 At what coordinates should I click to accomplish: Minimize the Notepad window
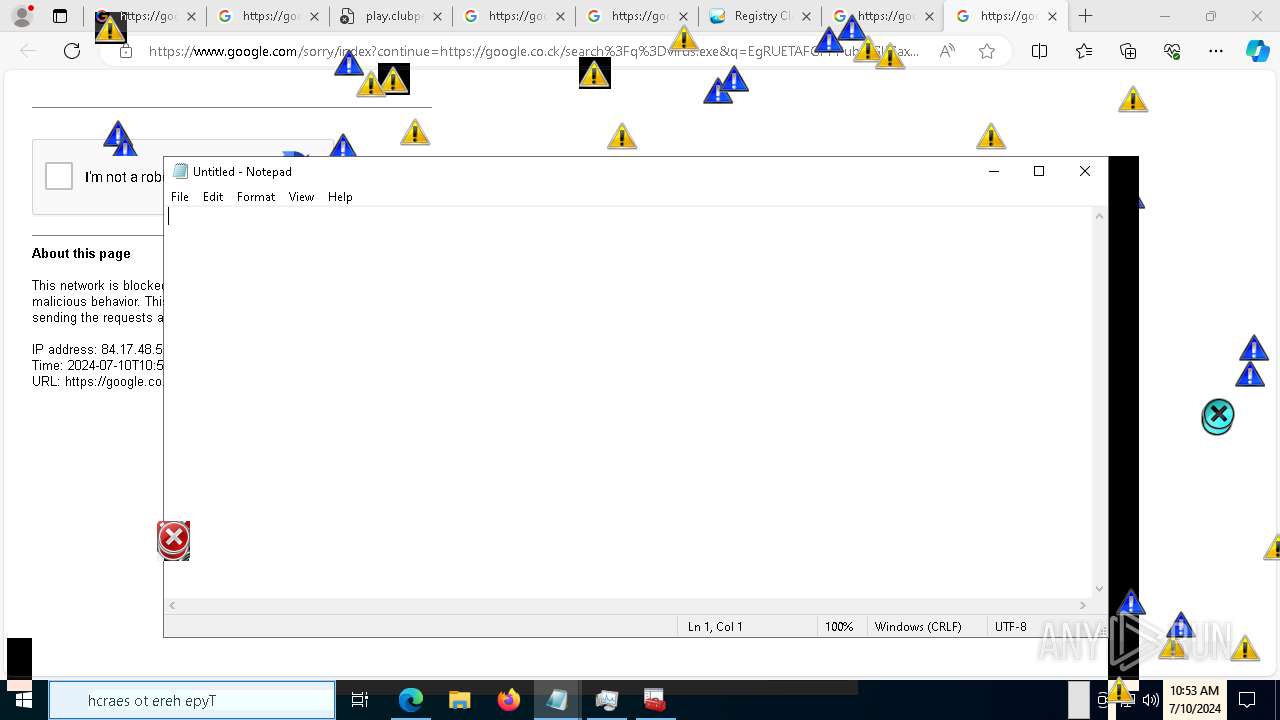coord(994,171)
